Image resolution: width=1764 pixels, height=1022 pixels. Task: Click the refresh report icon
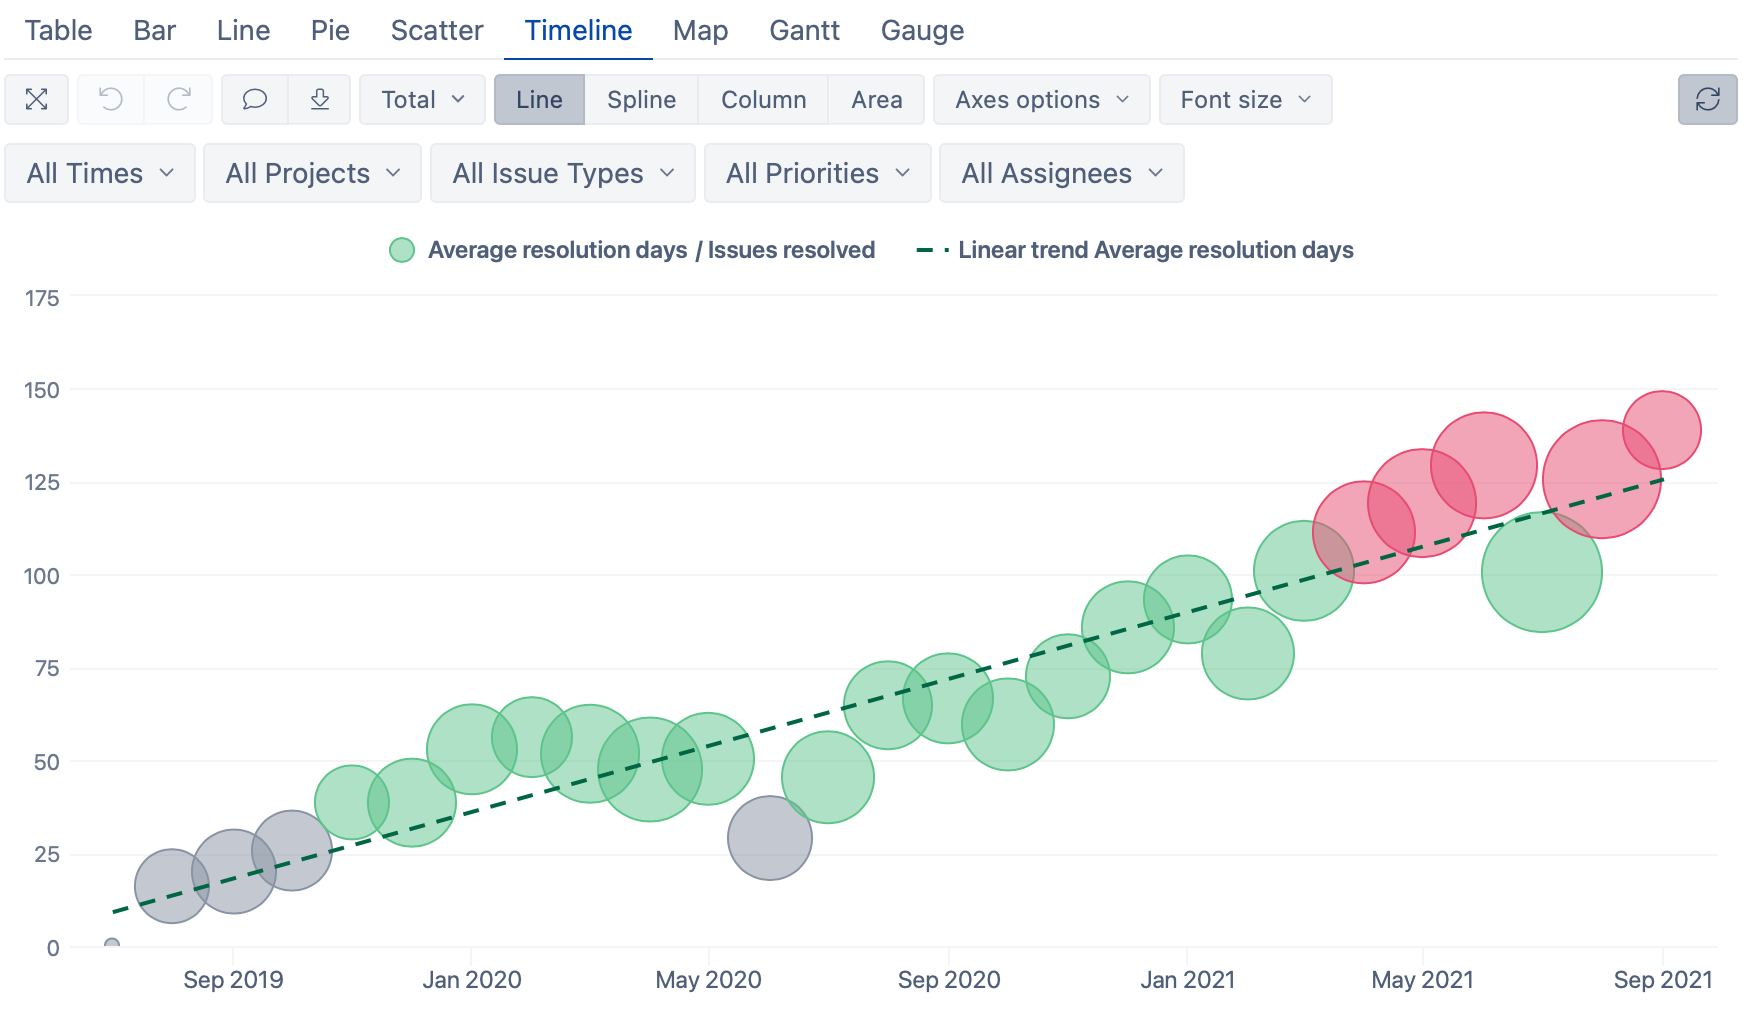point(1707,99)
